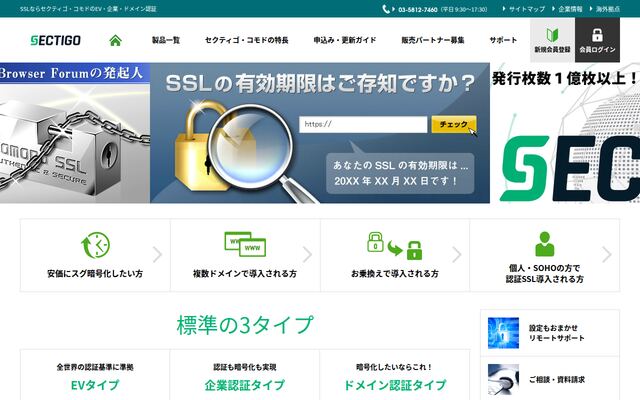The width and height of the screenshot is (640, 400).
Task: Click 設定もおまかせ リモートサポート text
Action: 556,333
